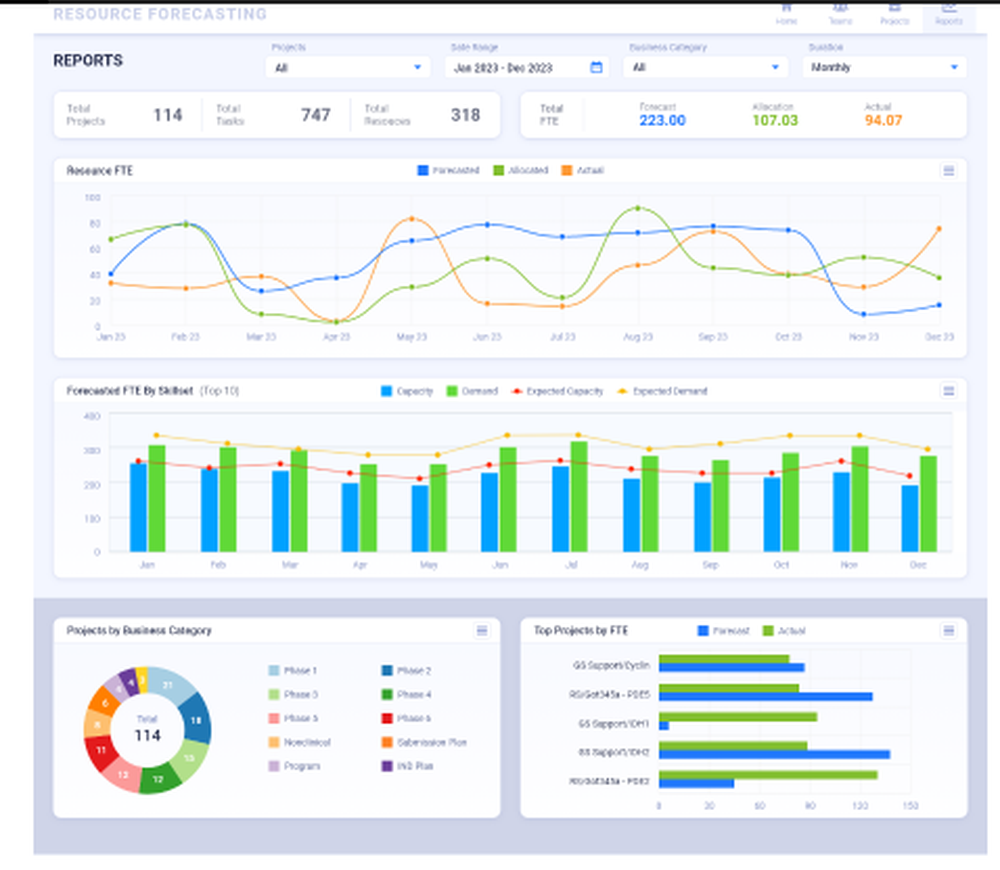Click the Phase 5 legend entry
This screenshot has height=870, width=1000.
click(293, 718)
